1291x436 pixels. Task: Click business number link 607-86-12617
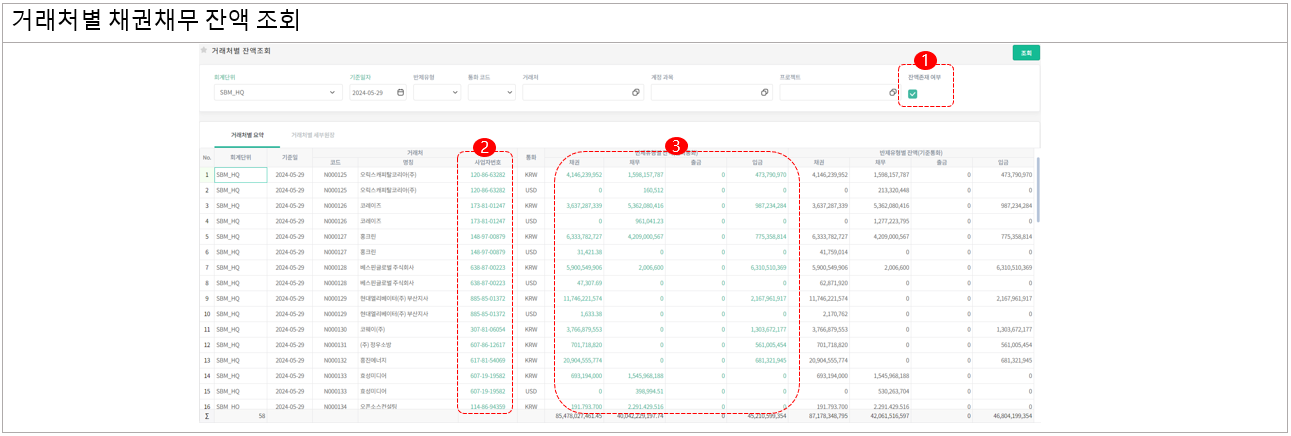(x=487, y=344)
